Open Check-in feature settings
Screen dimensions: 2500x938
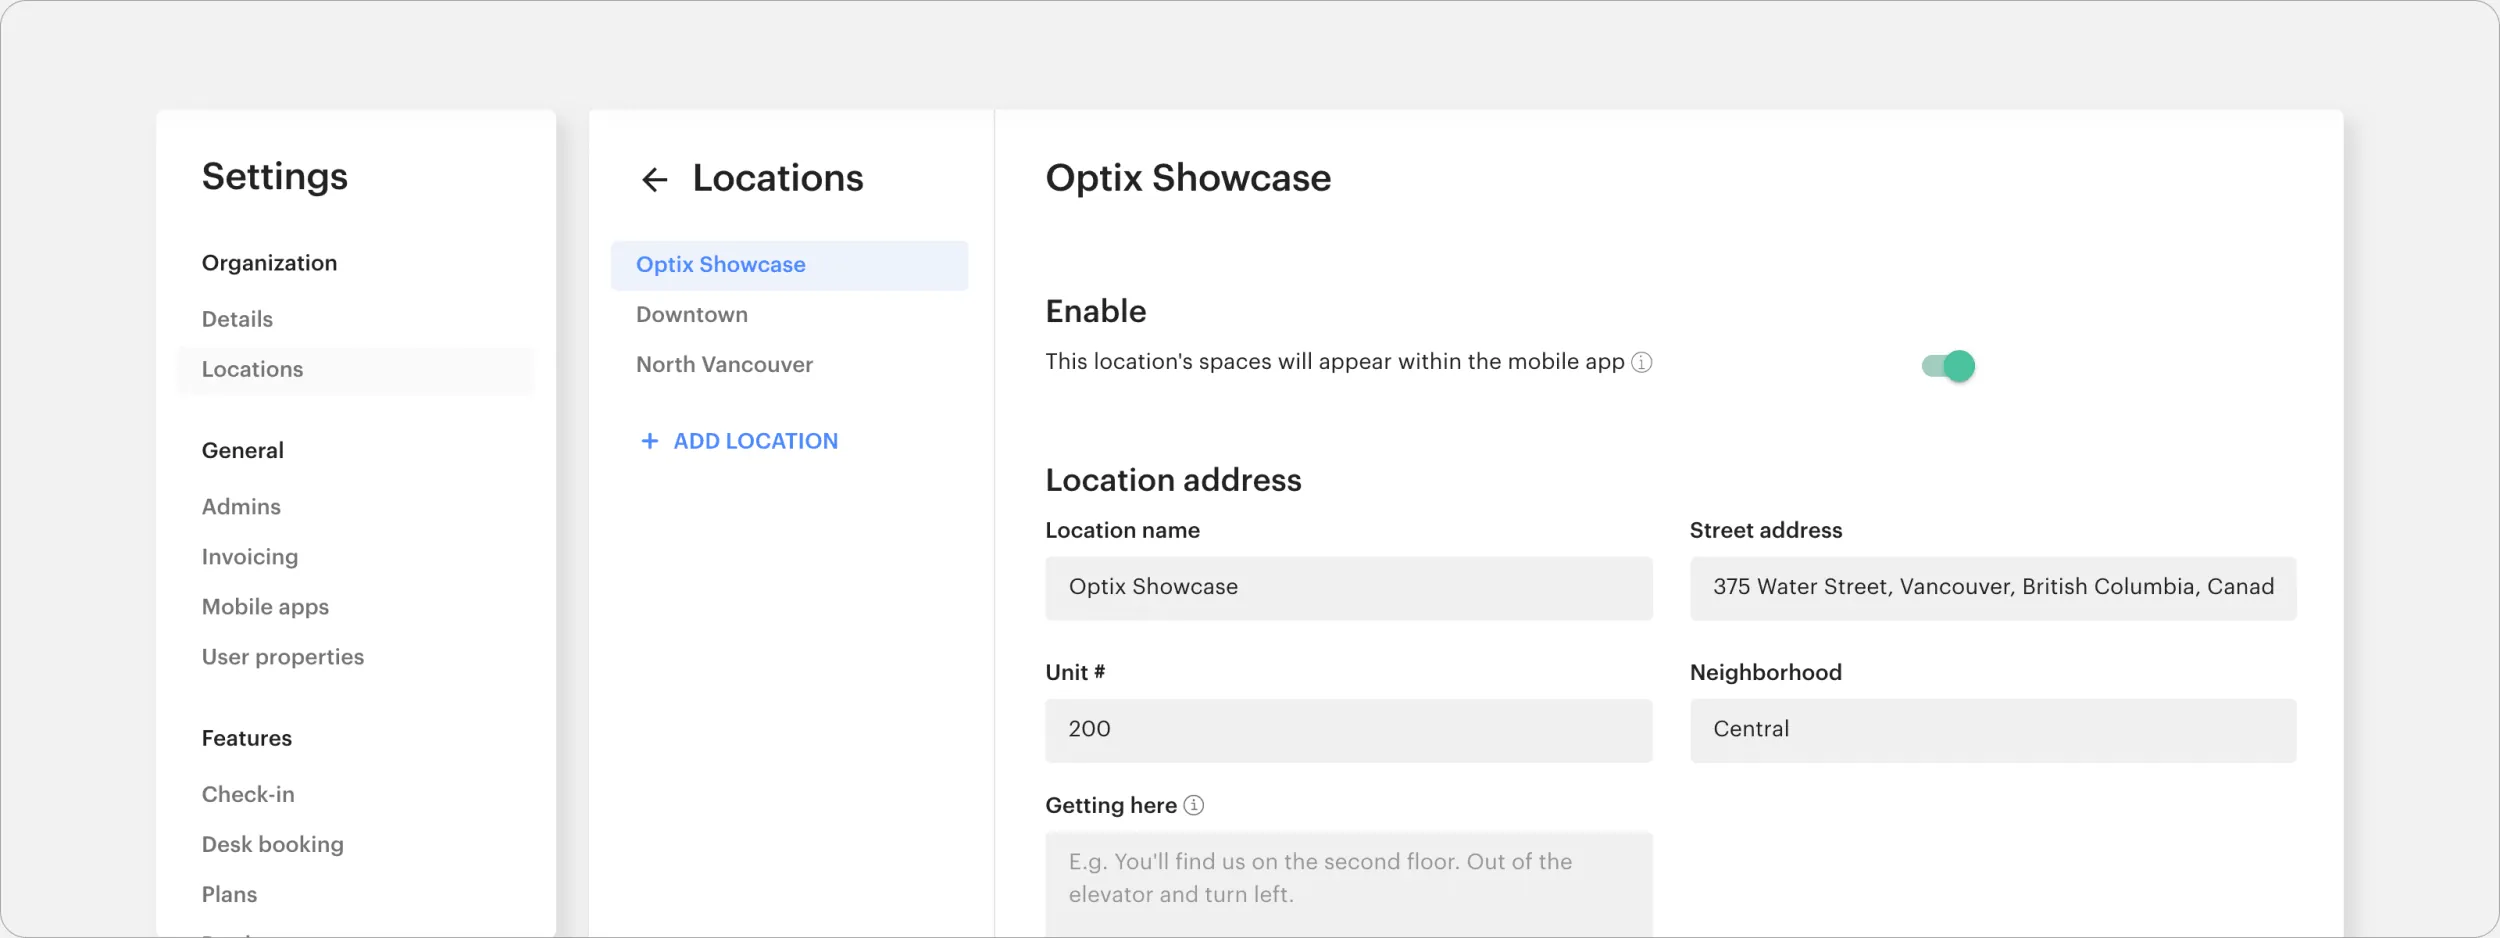[x=248, y=794]
